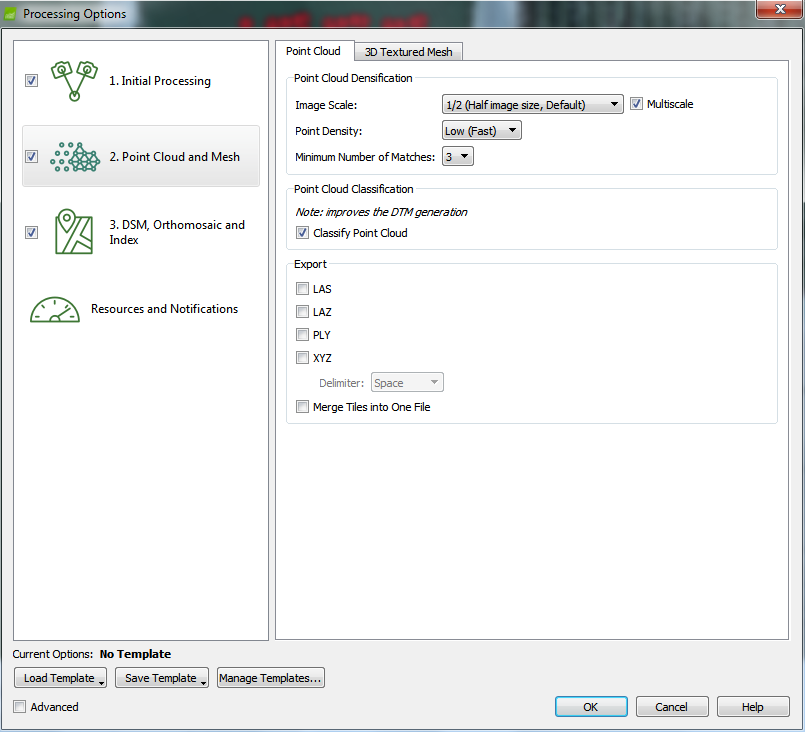The image size is (805, 732).
Task: Click the Cancel button
Action: tap(672, 707)
